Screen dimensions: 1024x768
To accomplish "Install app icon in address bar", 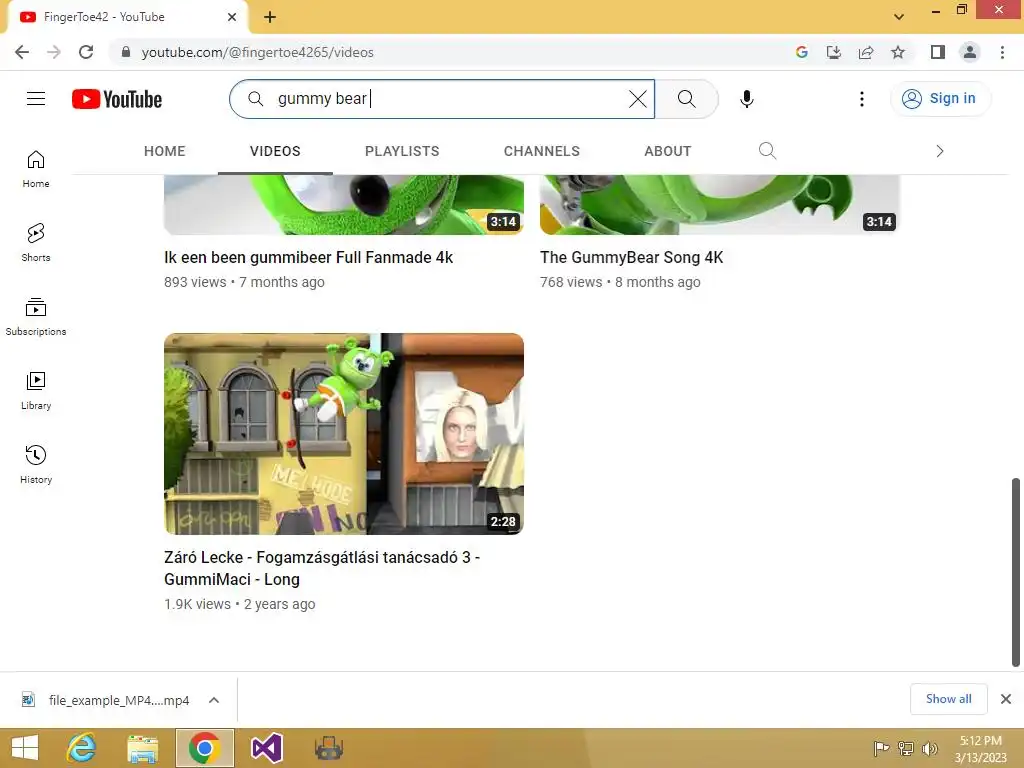I will (833, 52).
